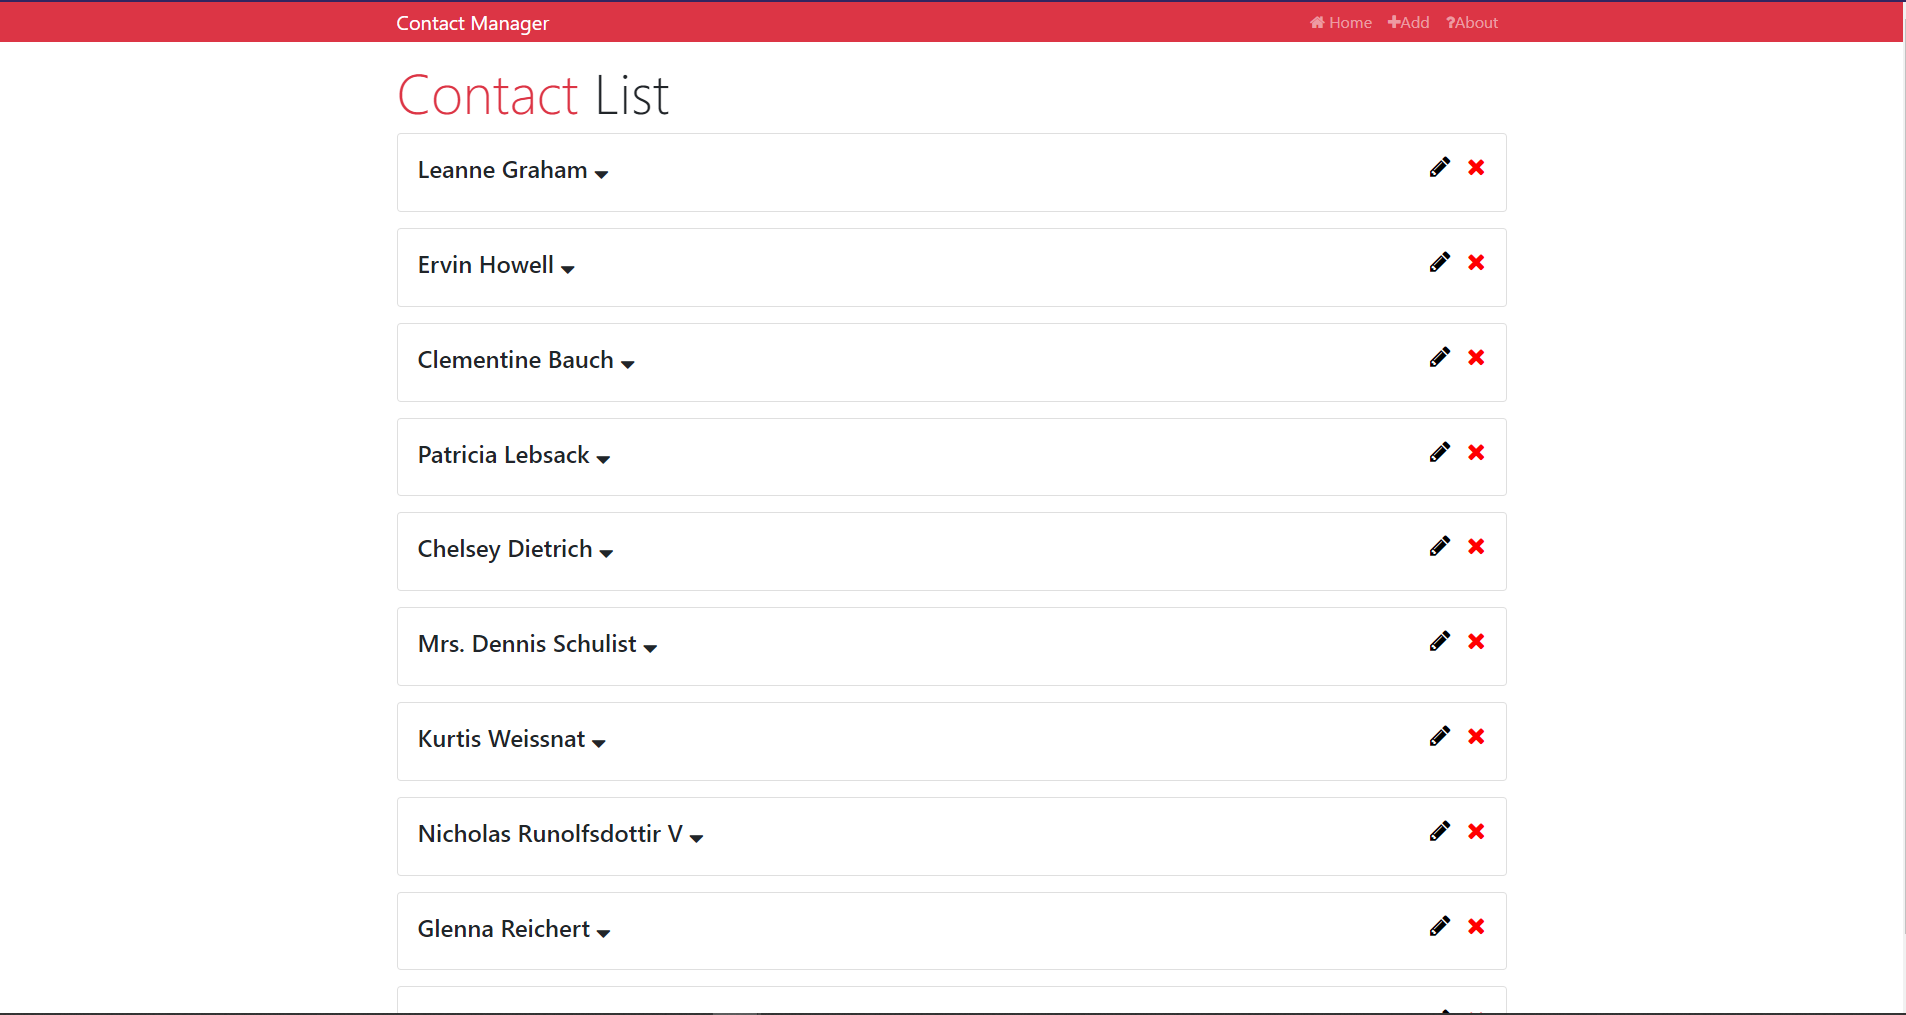Click the edit pencil for Glenna Reichert
The height and width of the screenshot is (1015, 1906).
(x=1439, y=926)
